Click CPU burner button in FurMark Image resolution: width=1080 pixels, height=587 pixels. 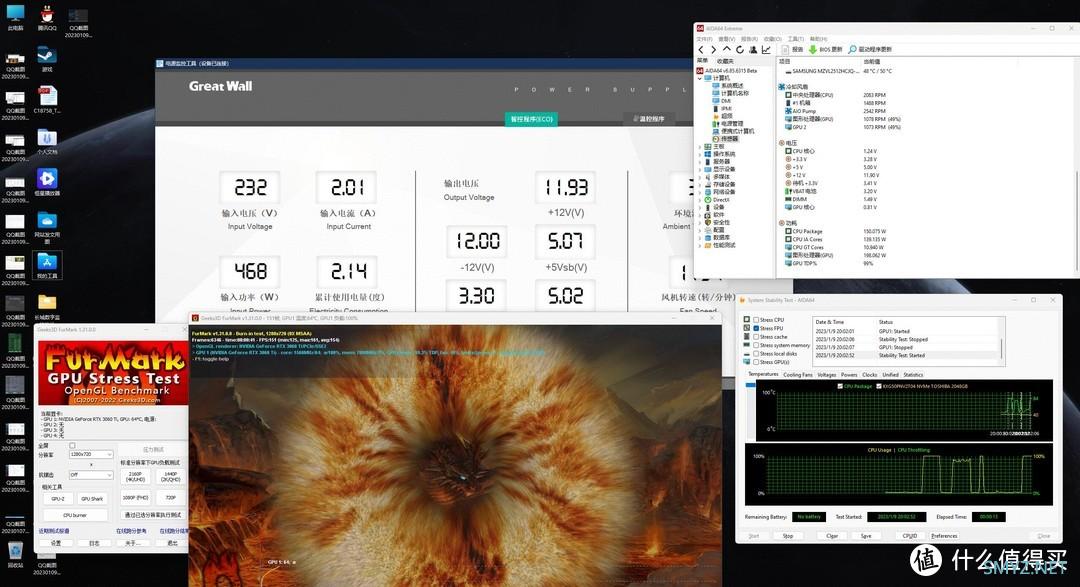pyautogui.click(x=75, y=515)
